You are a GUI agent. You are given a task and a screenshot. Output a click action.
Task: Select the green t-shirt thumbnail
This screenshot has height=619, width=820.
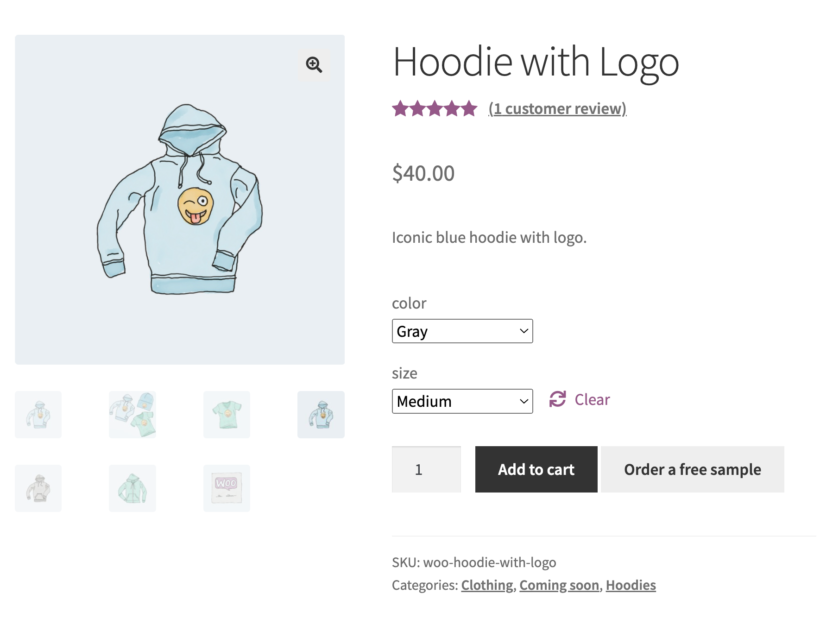[226, 414]
